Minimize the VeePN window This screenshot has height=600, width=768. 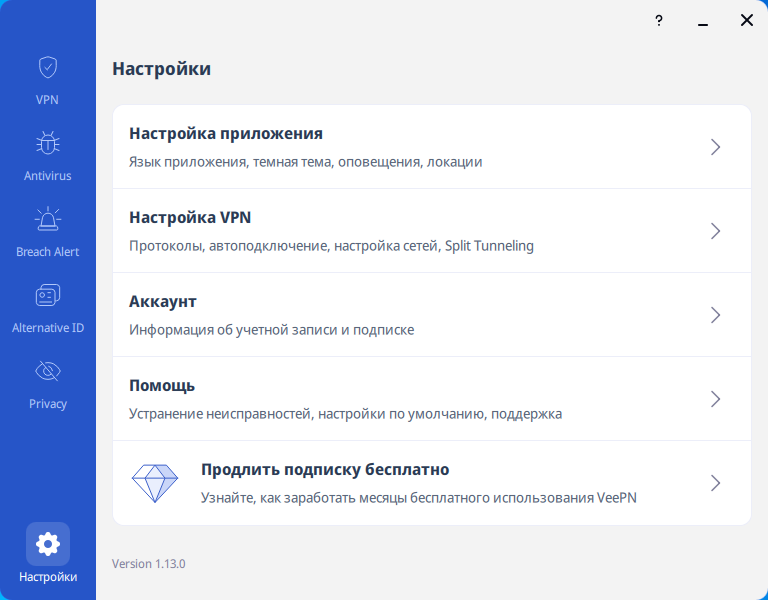point(703,20)
